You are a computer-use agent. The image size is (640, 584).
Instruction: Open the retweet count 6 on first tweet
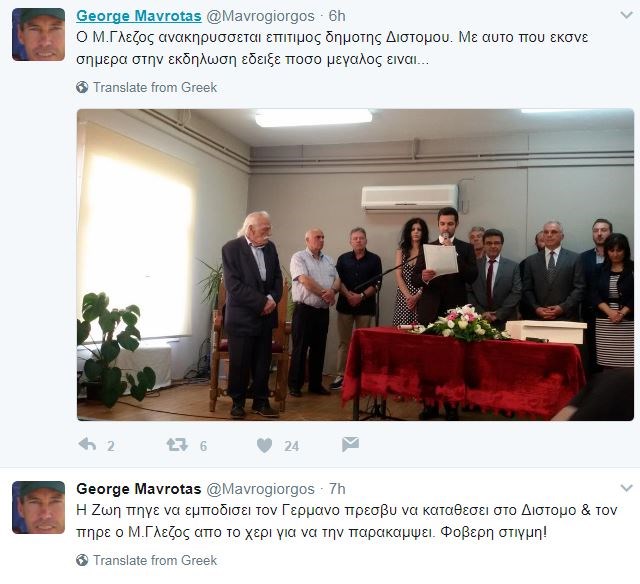pyautogui.click(x=203, y=446)
